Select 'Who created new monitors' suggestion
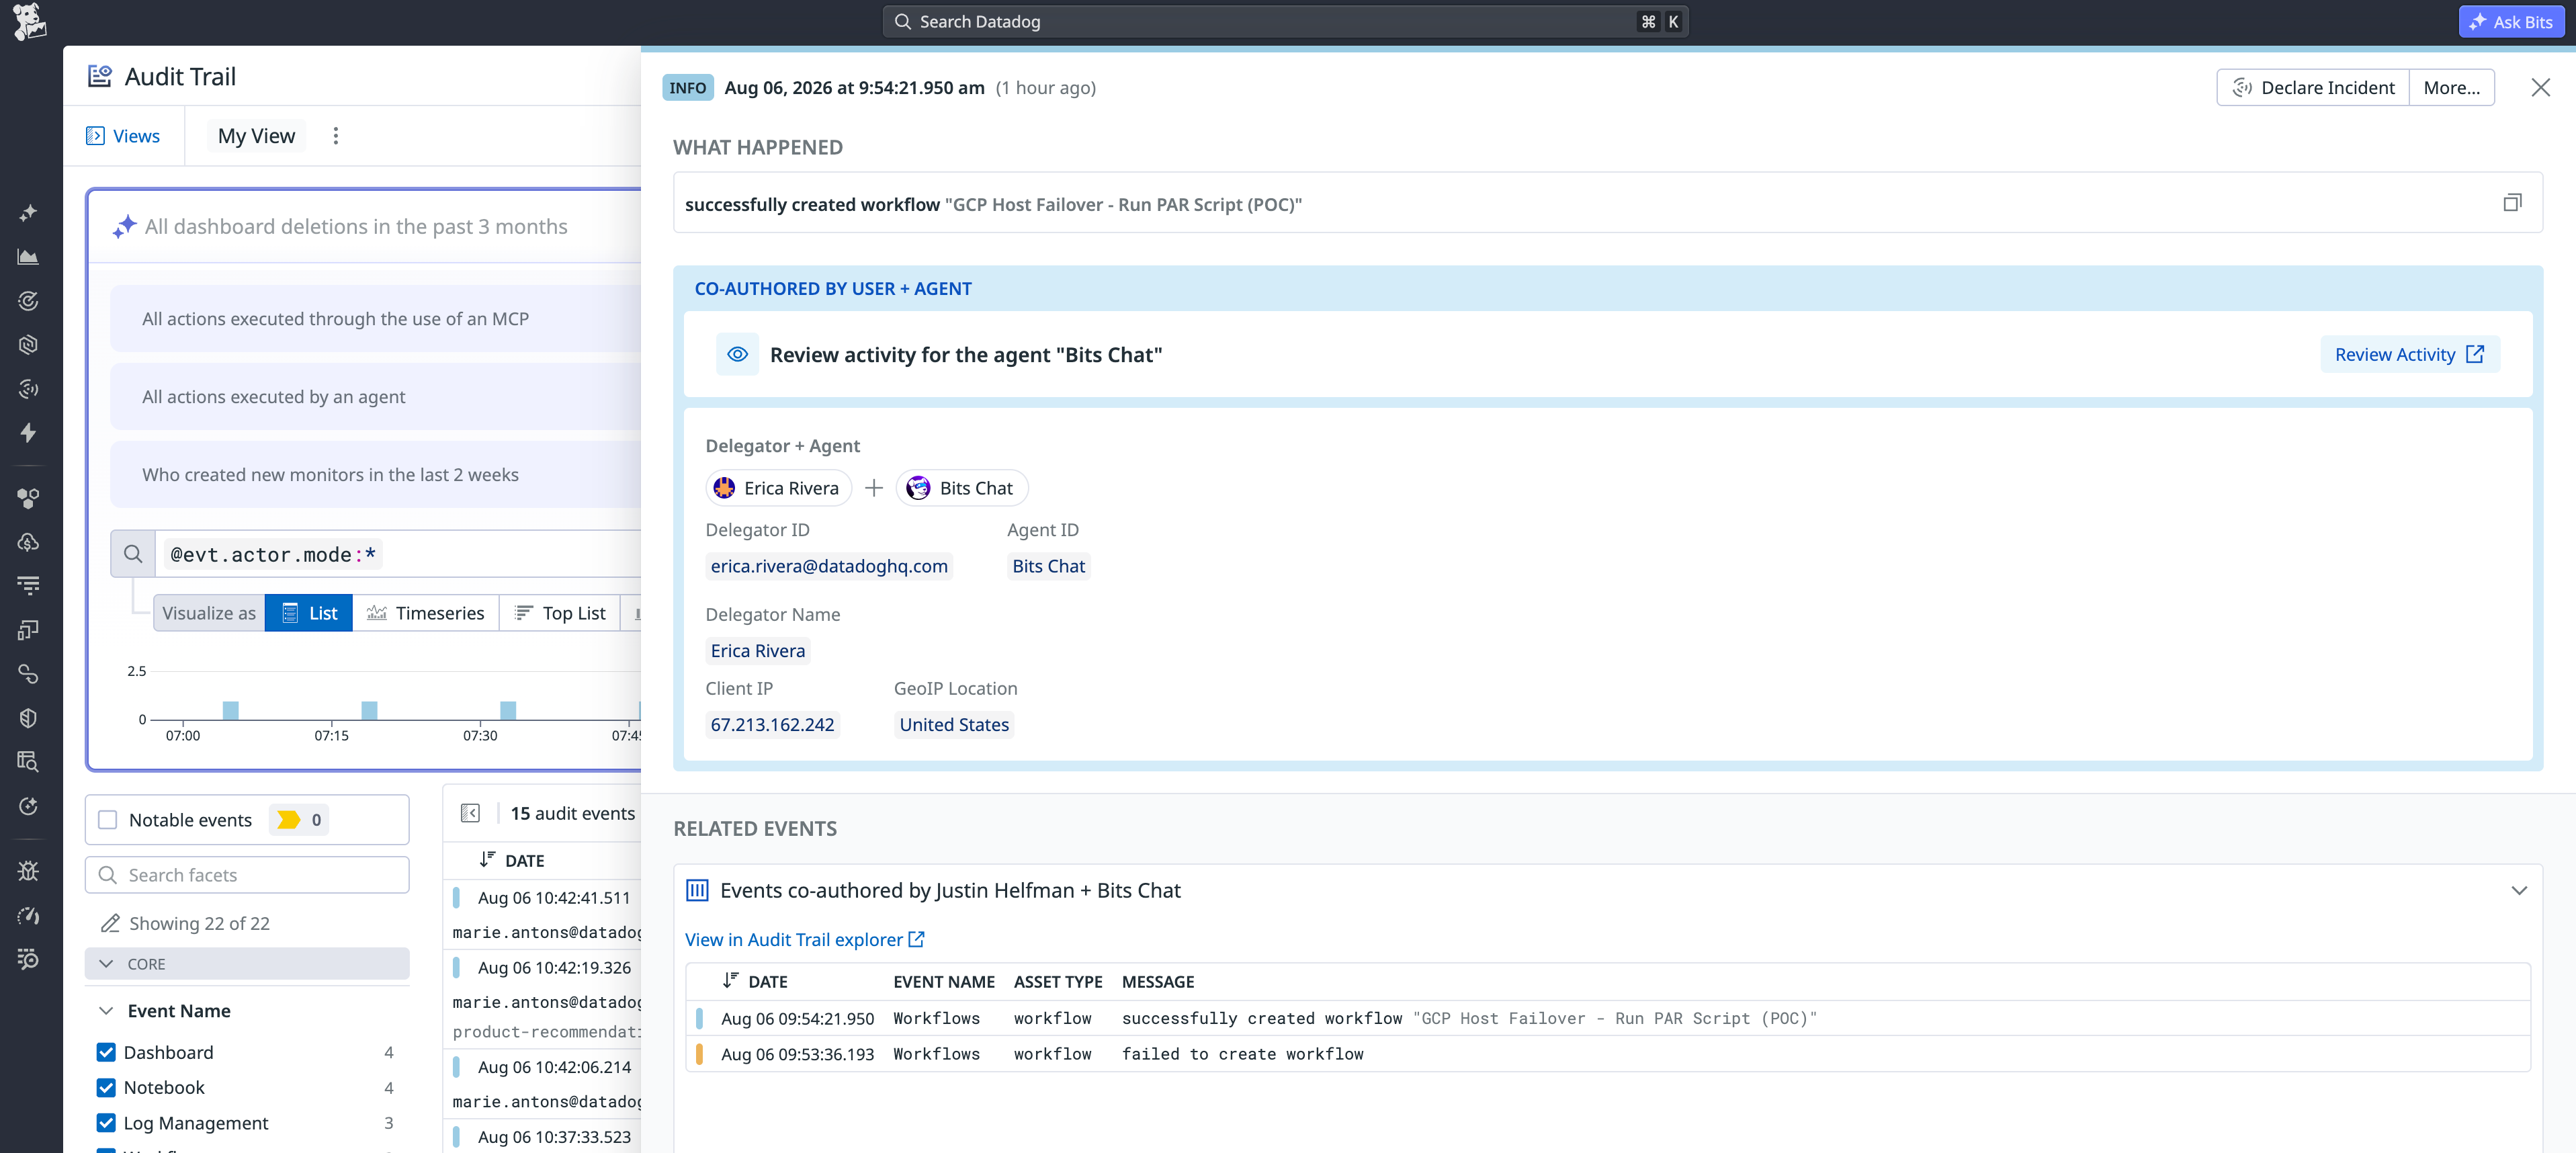2576x1153 pixels. tap(375, 475)
